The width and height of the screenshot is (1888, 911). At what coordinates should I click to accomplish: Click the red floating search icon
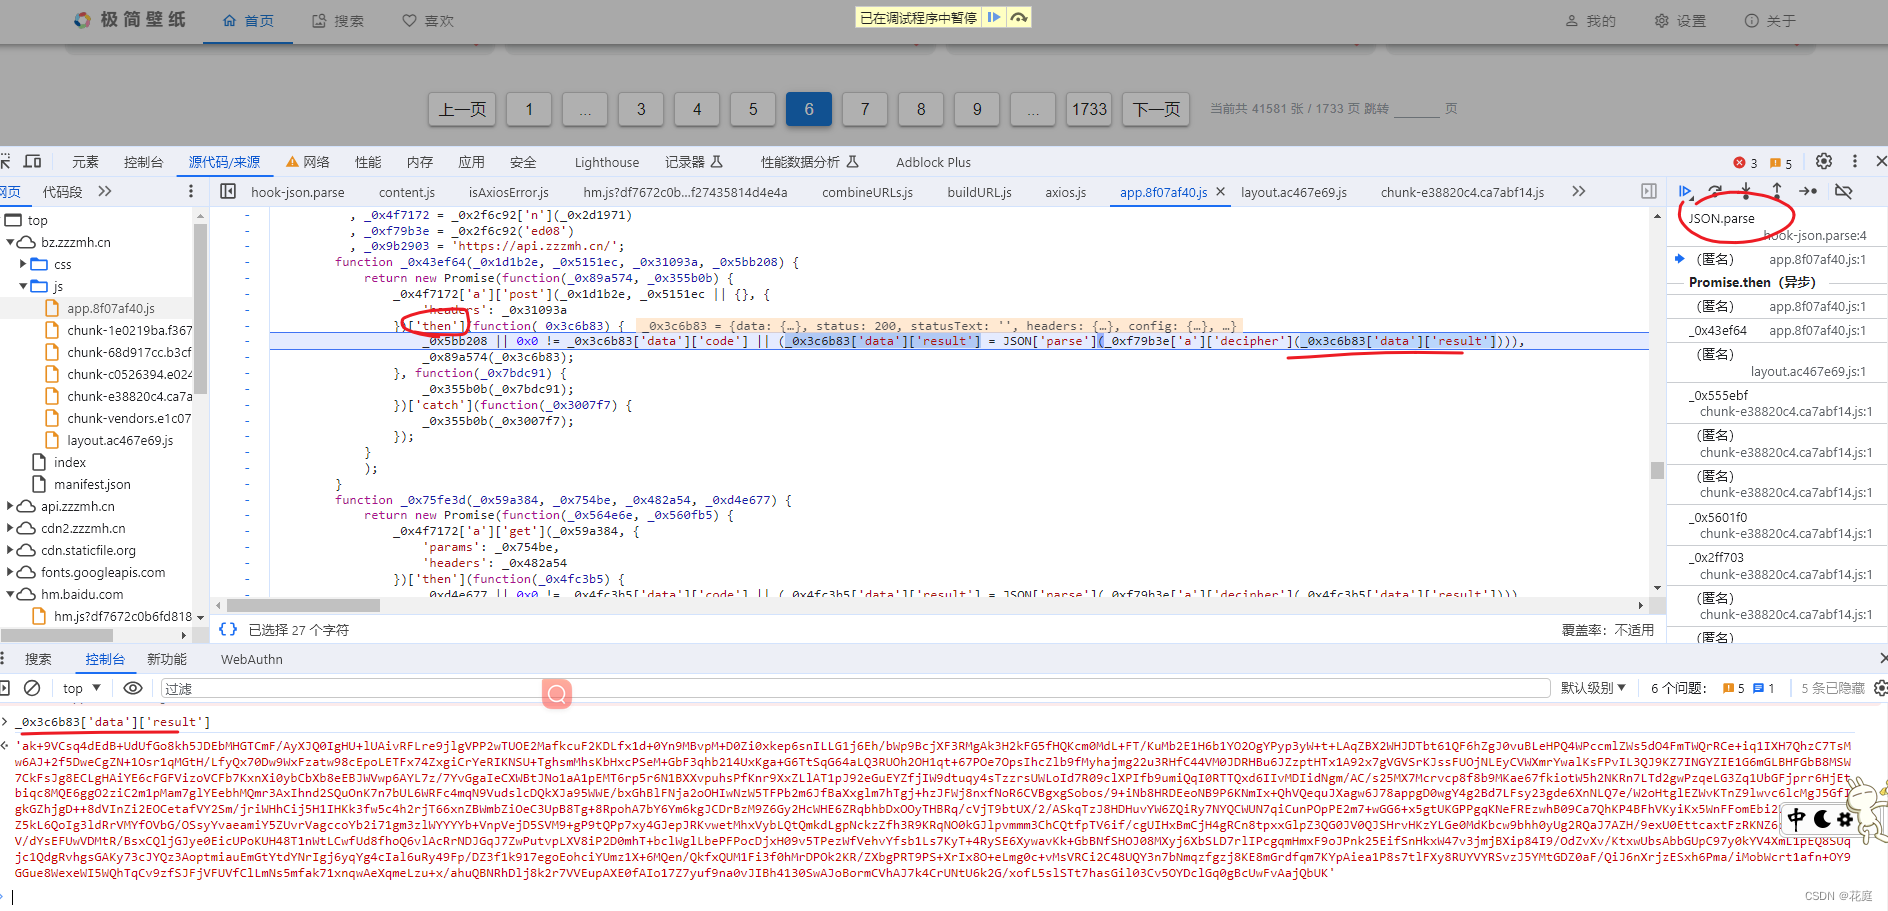(557, 693)
